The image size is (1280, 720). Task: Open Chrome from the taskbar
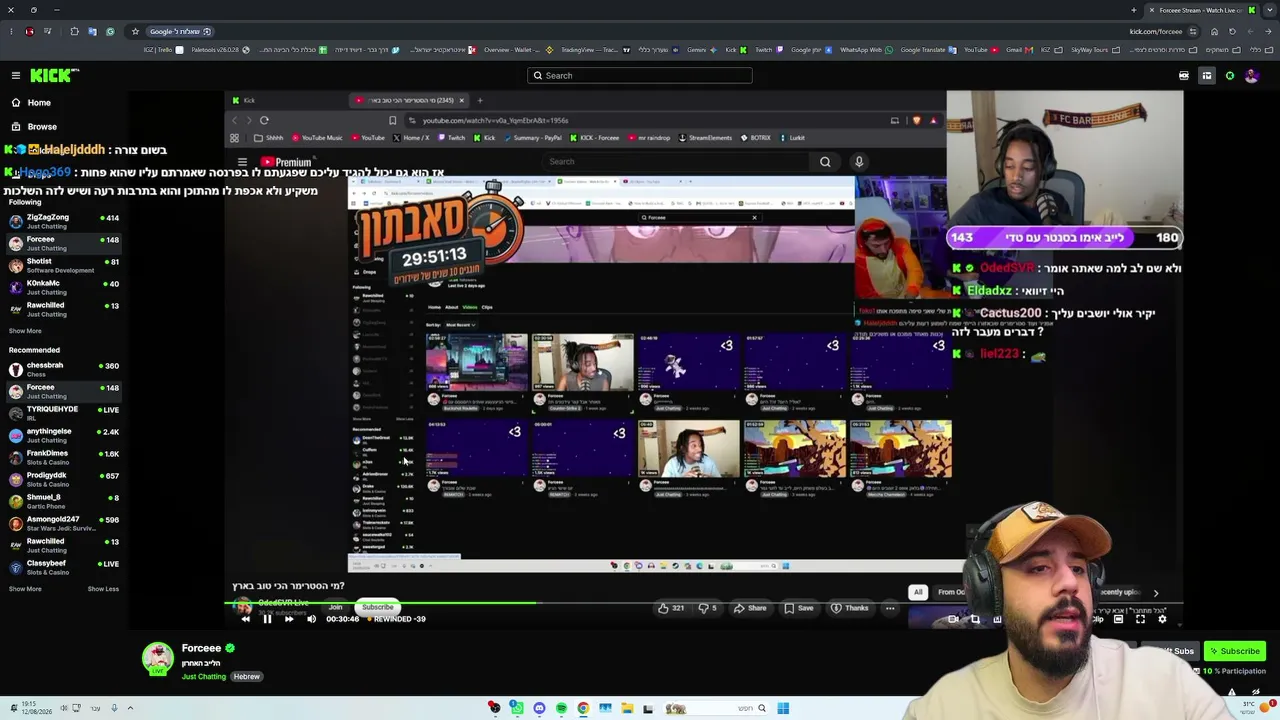tap(583, 709)
